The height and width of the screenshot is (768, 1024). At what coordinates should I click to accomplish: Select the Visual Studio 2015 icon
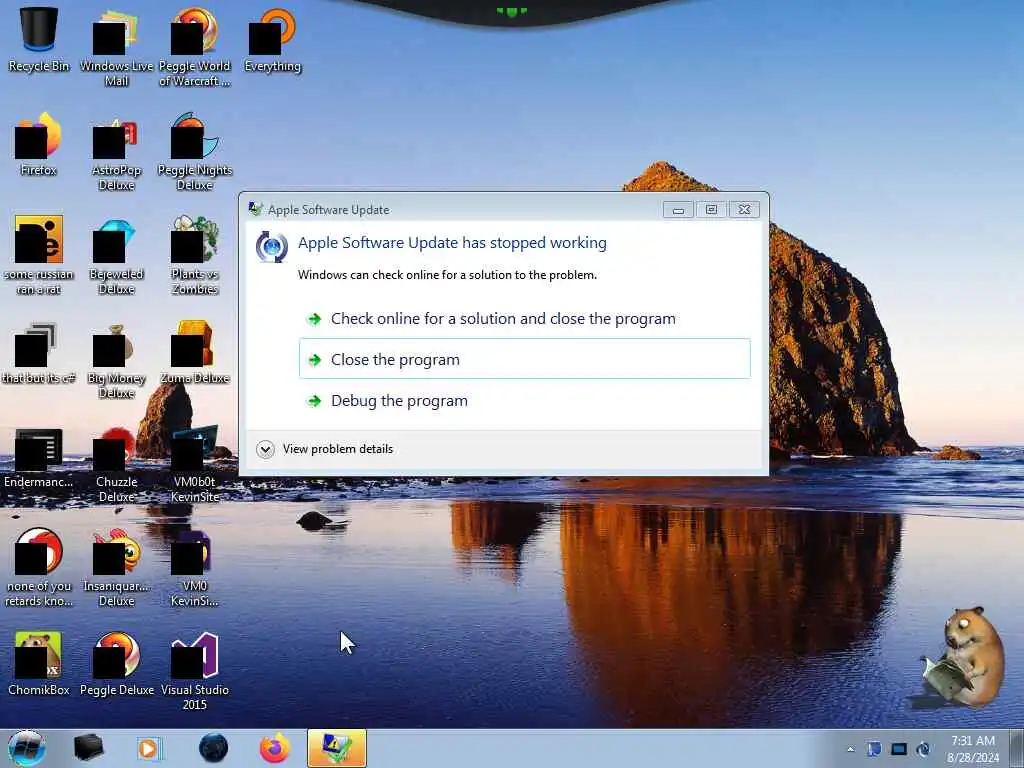coord(195,671)
